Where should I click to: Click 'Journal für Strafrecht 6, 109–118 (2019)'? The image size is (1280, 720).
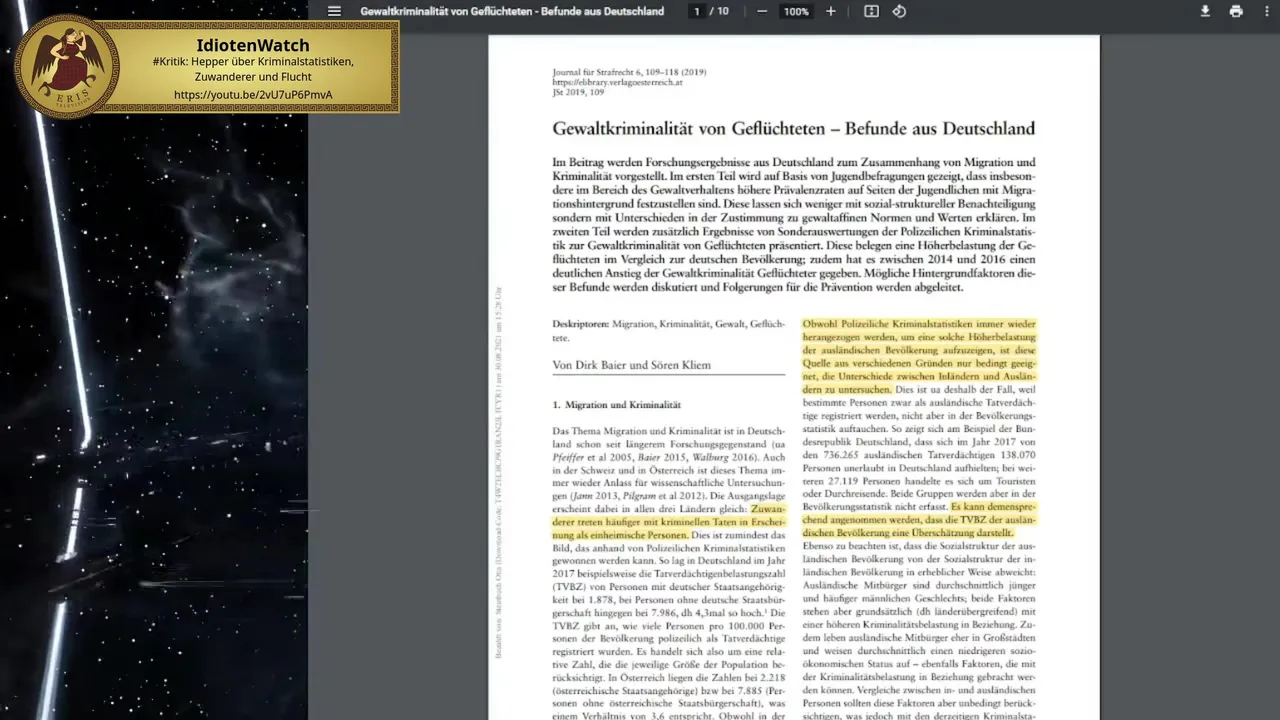[629, 72]
